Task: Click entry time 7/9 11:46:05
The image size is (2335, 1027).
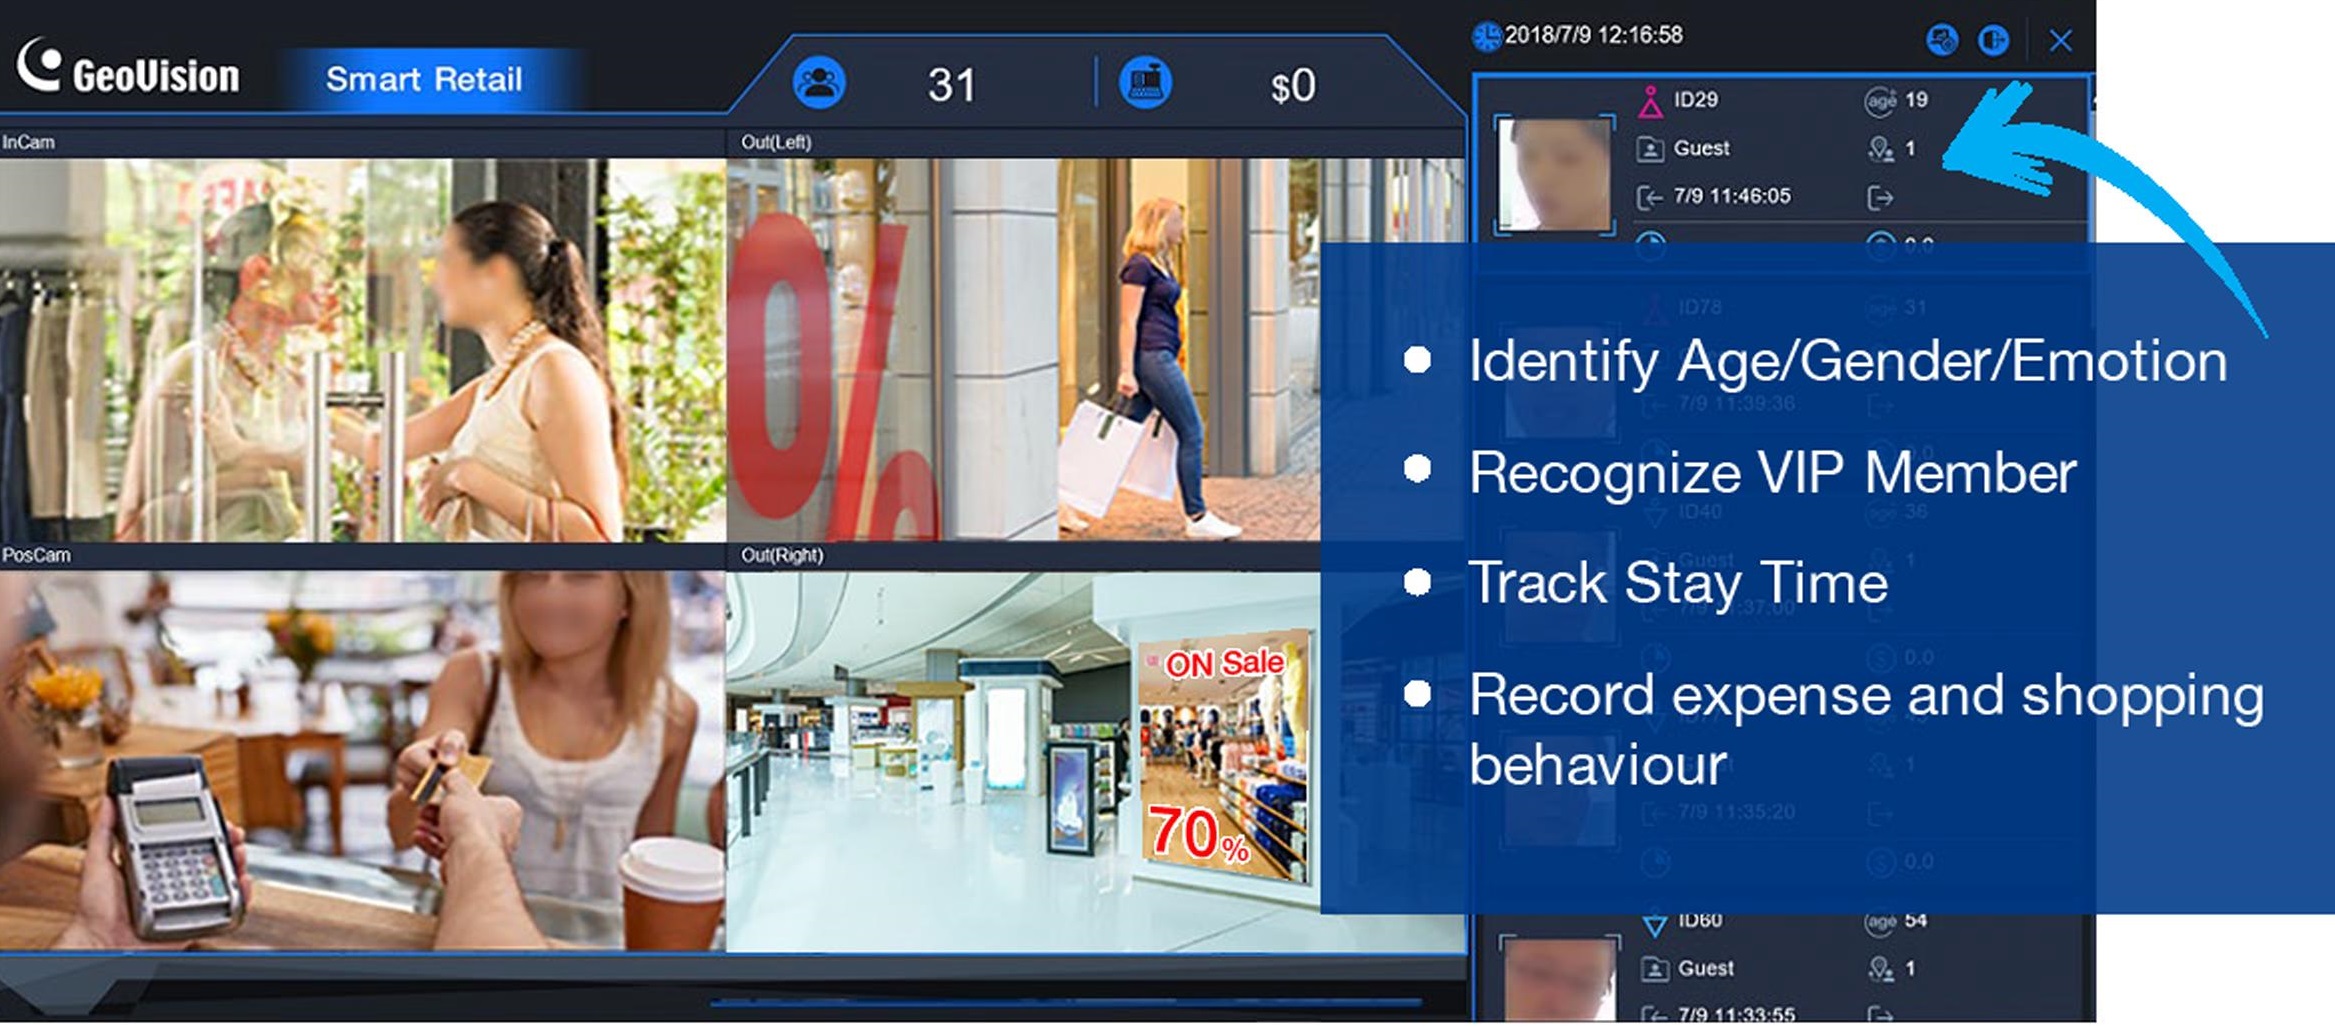Action: click(x=1732, y=196)
